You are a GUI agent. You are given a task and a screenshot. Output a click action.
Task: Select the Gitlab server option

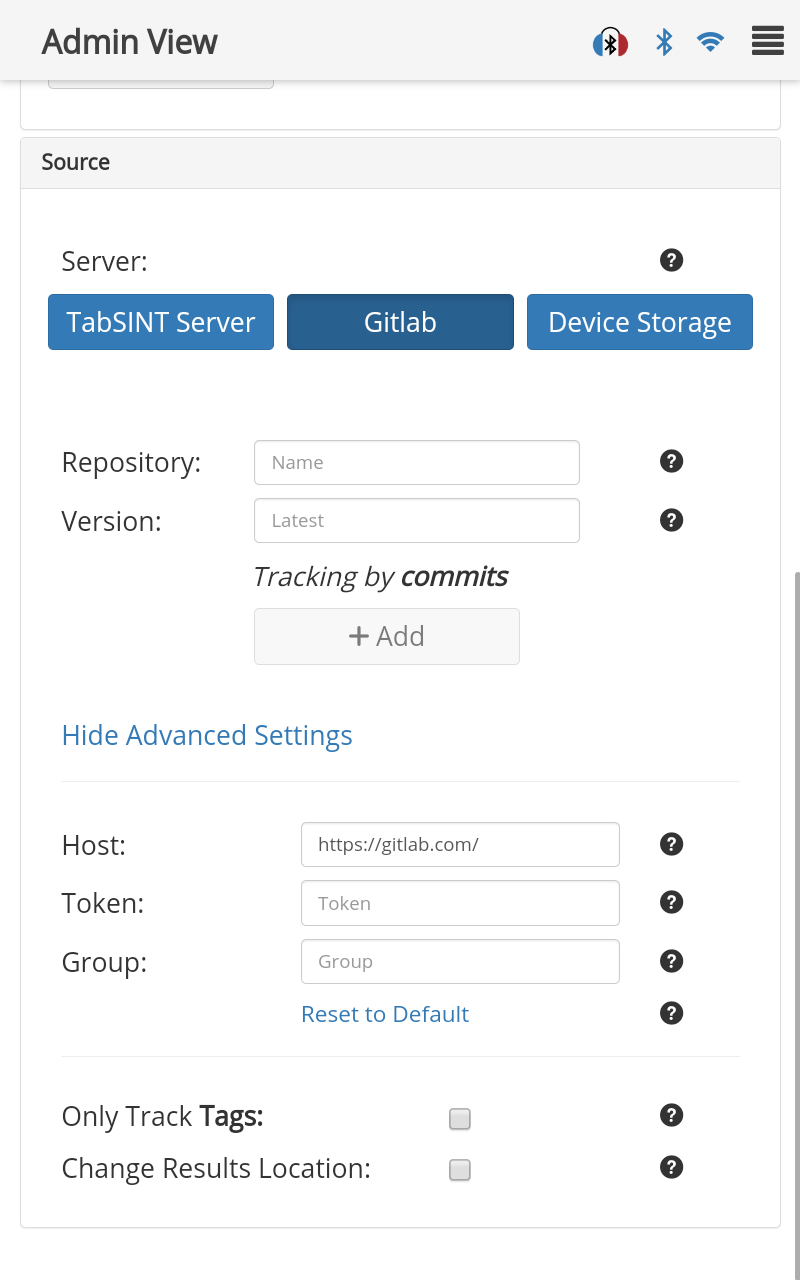400,322
